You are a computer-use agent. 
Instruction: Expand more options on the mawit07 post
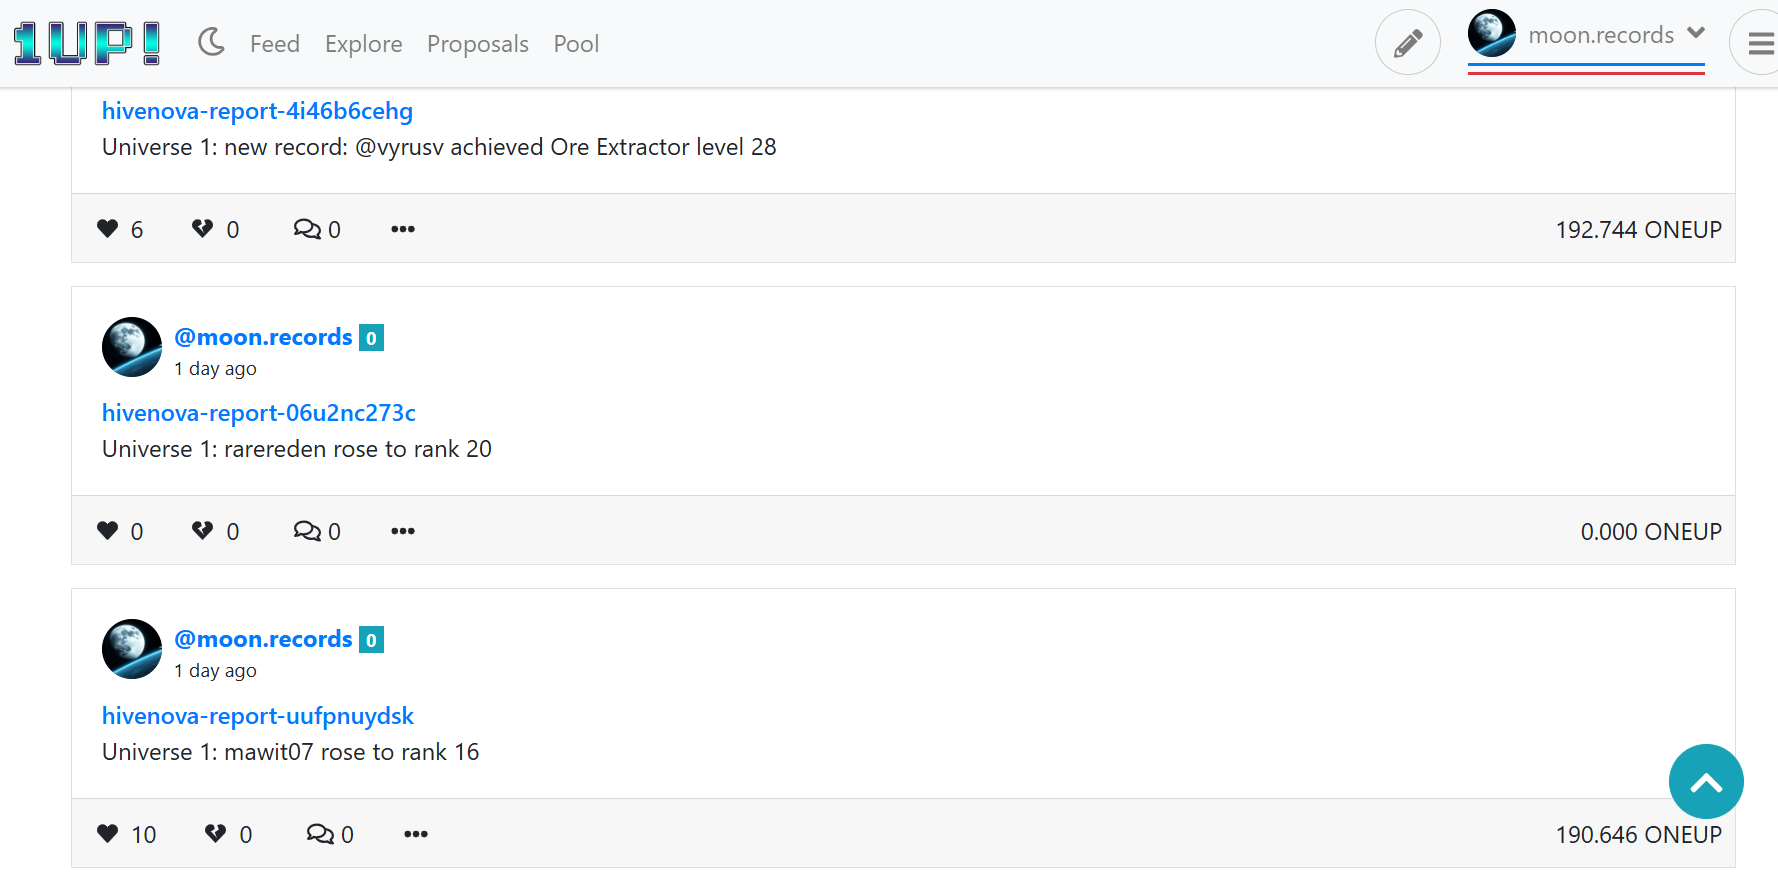coord(416,834)
